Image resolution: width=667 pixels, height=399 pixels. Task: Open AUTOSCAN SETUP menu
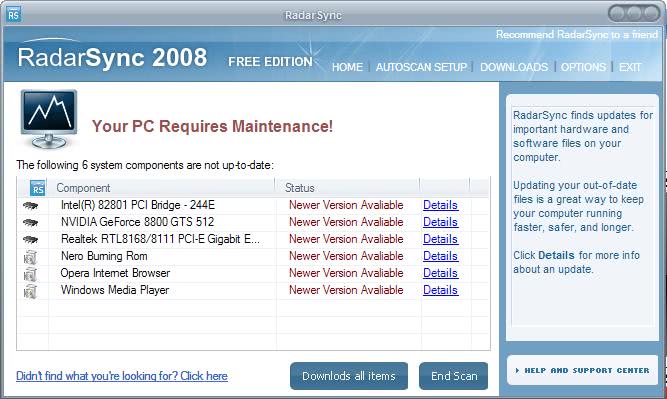coord(421,67)
